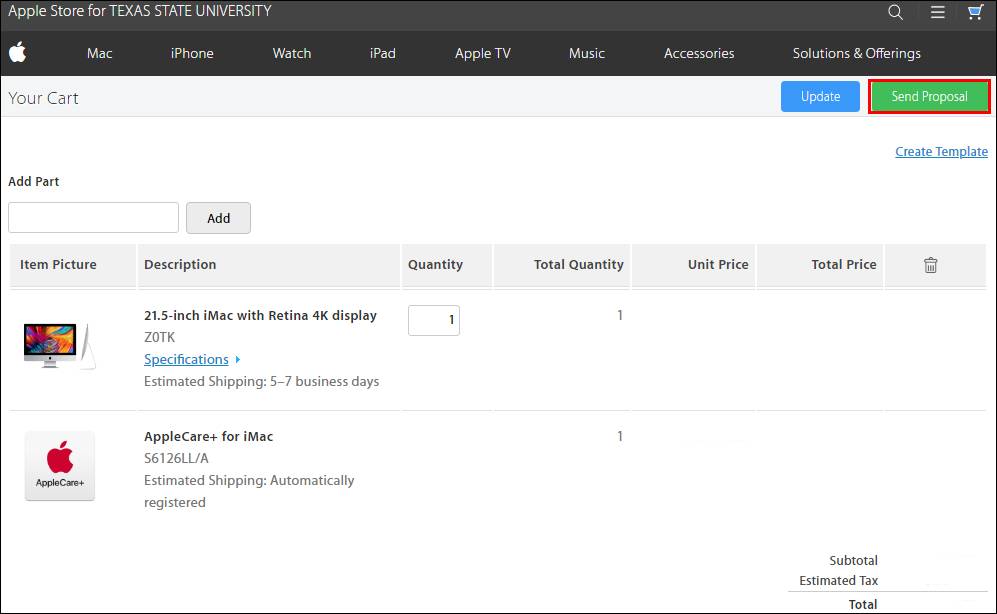Open the Music menu
The image size is (997, 614).
[587, 53]
